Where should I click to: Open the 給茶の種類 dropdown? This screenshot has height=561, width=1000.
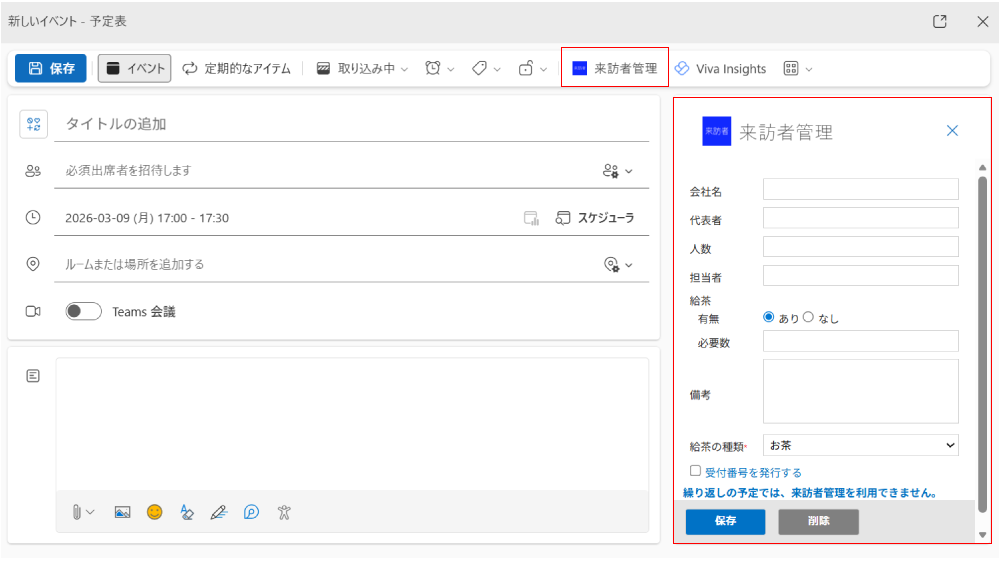point(860,445)
